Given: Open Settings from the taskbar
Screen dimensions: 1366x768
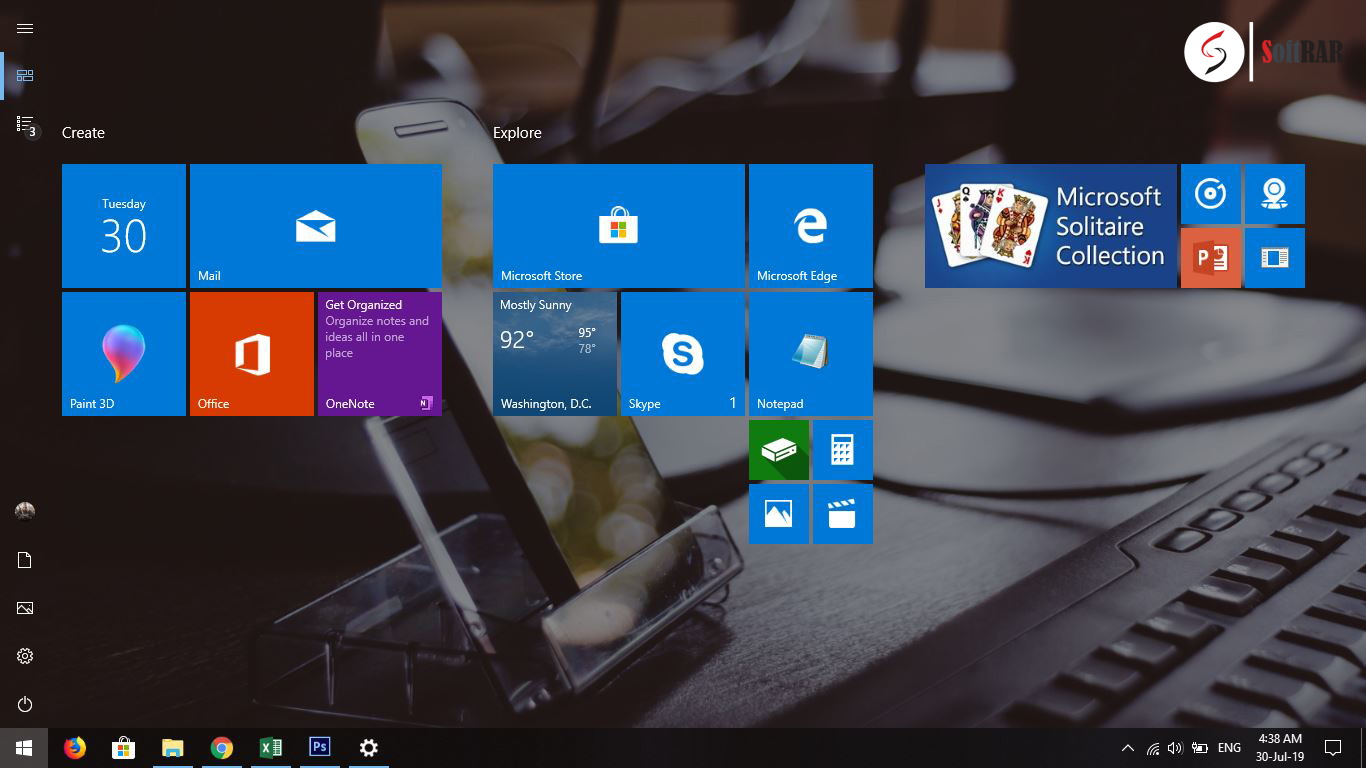Looking at the screenshot, I should 369,748.
